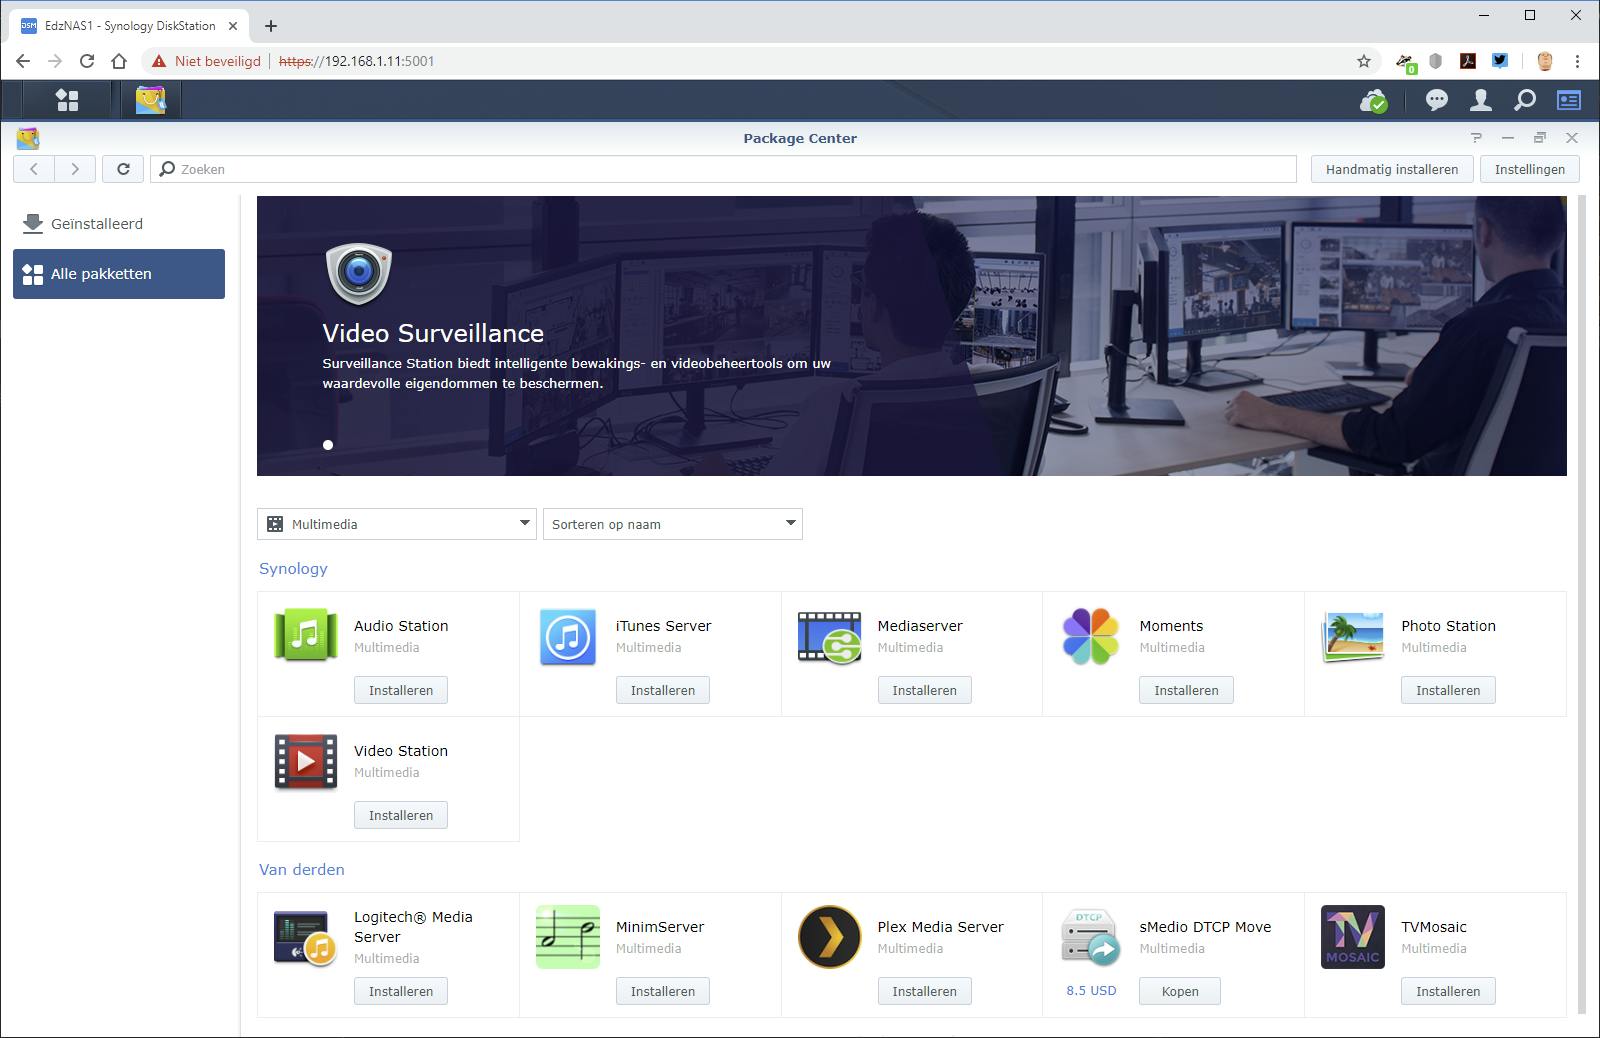Open the DSM search magnifier icon
1600x1038 pixels.
[x=1525, y=100]
